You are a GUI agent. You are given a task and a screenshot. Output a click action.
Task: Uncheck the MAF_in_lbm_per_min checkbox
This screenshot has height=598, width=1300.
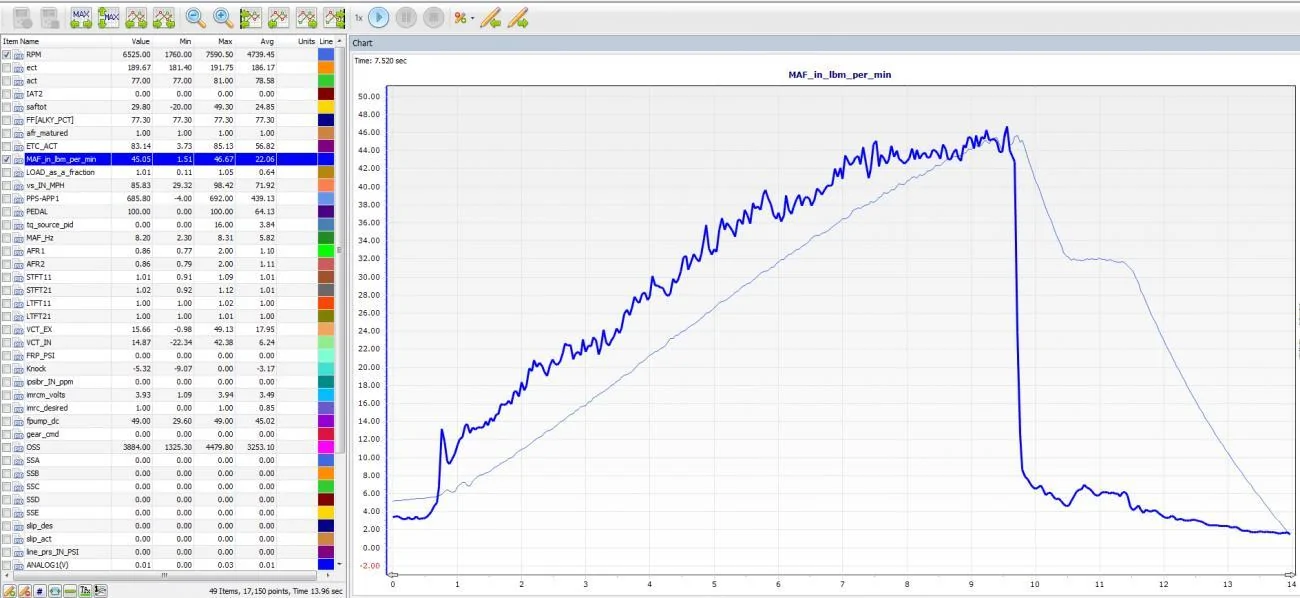(7, 159)
